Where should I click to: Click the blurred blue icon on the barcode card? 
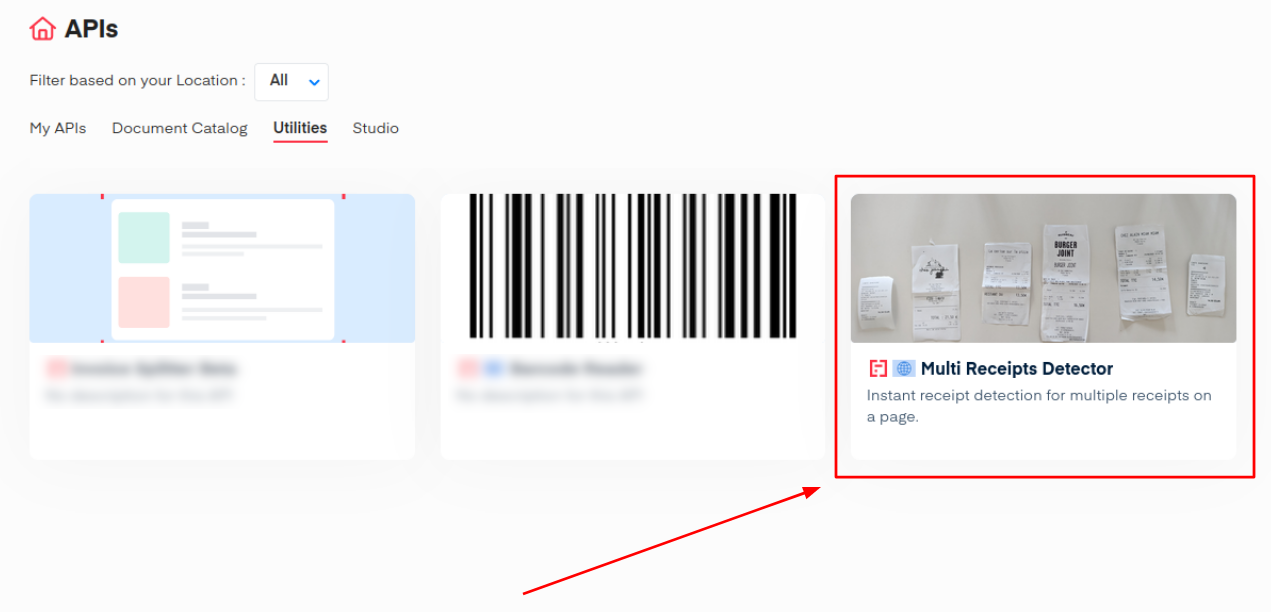tap(493, 369)
